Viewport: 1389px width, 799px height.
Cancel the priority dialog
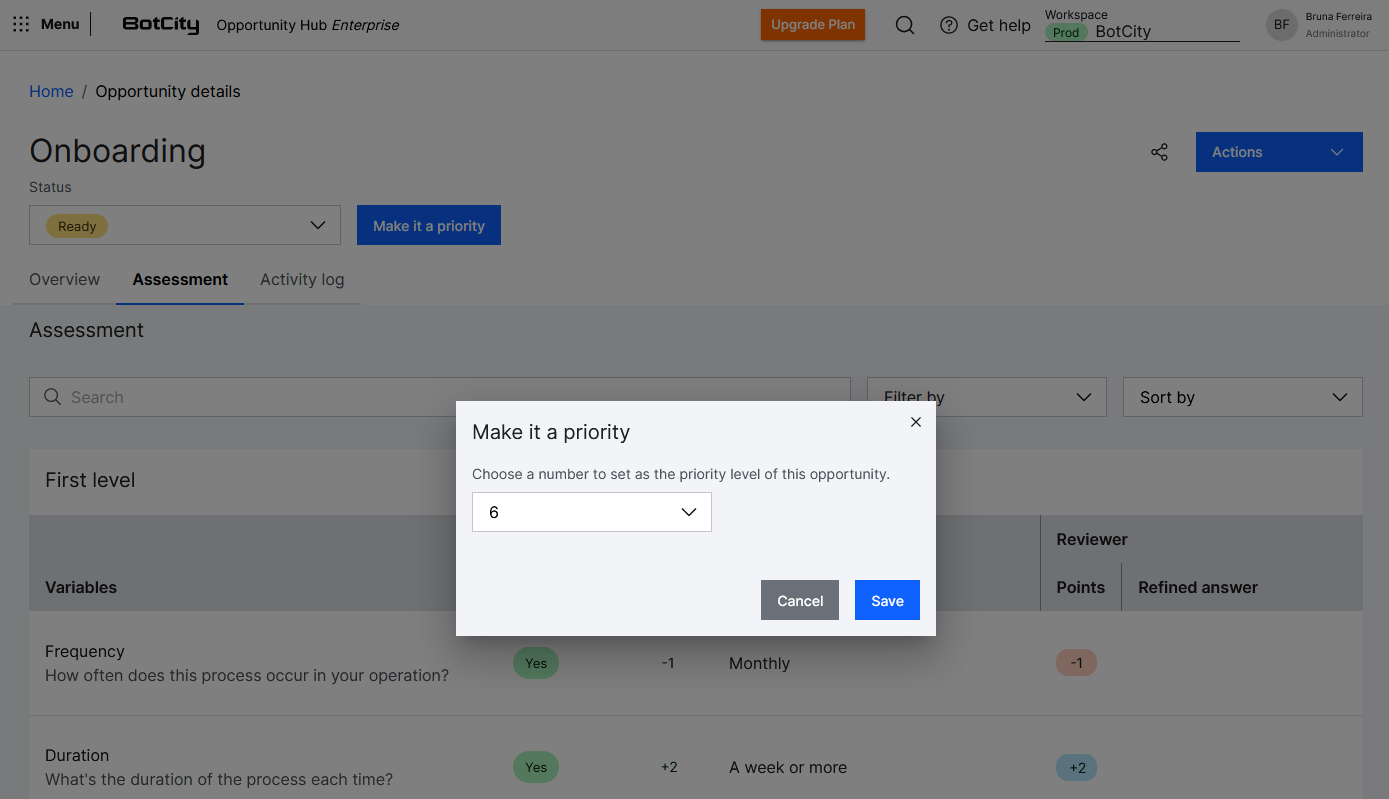(x=799, y=600)
